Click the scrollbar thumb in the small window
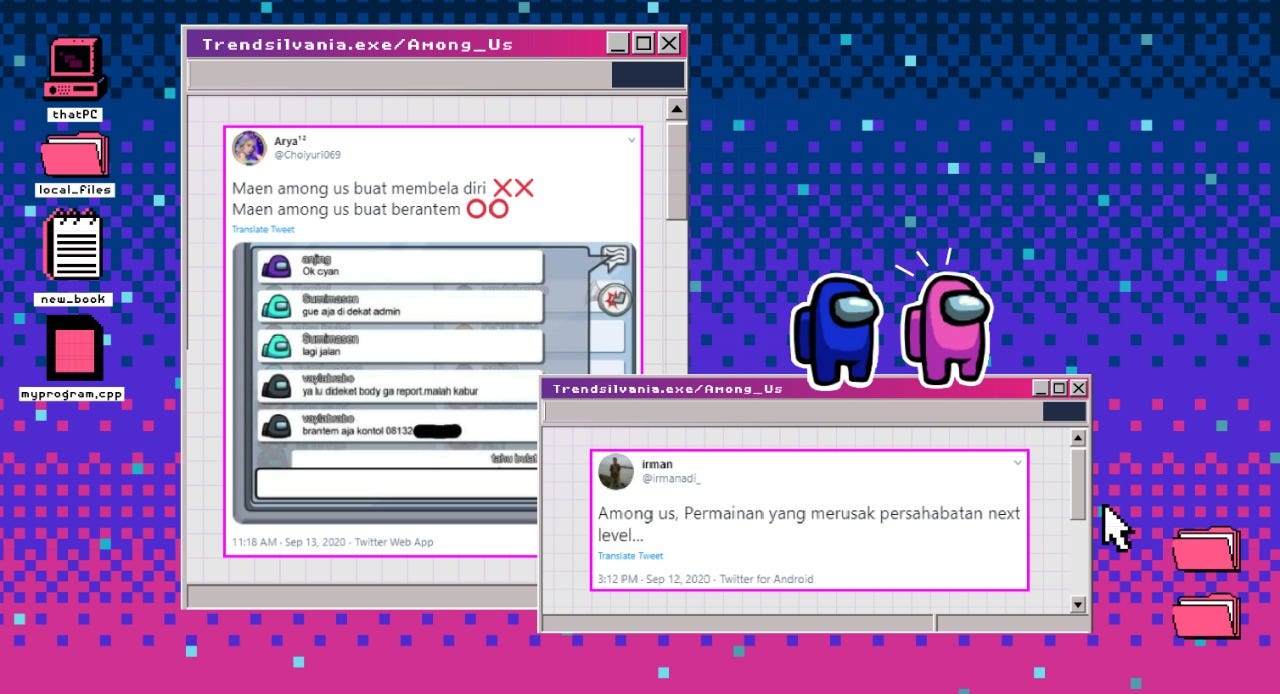The width and height of the screenshot is (1280, 694). pyautogui.click(x=1078, y=484)
